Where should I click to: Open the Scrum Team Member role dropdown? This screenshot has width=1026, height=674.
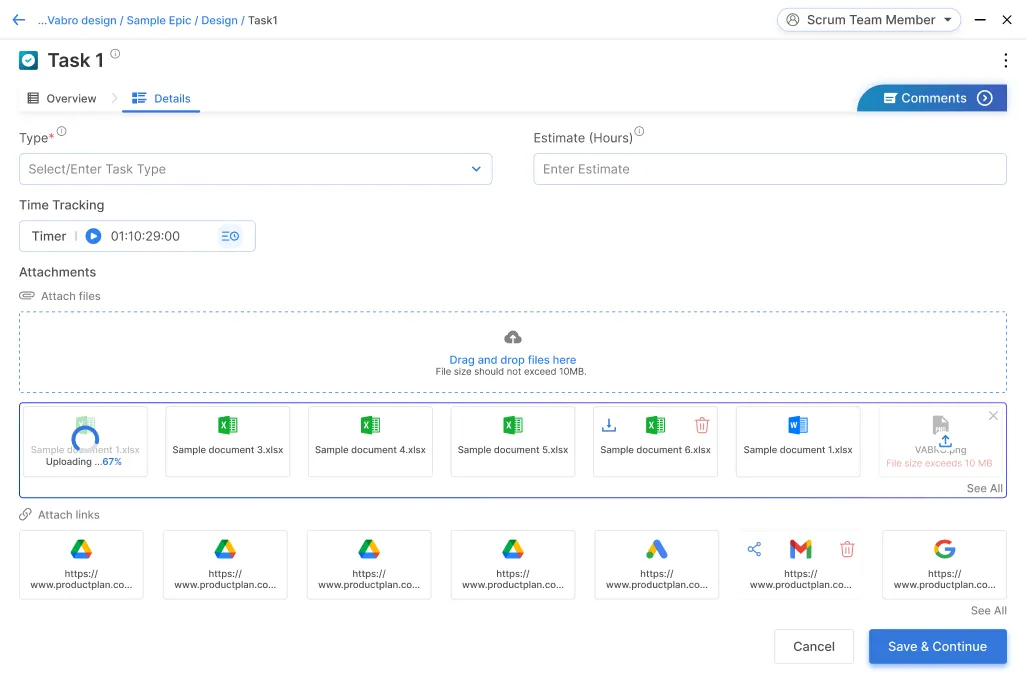coord(868,20)
